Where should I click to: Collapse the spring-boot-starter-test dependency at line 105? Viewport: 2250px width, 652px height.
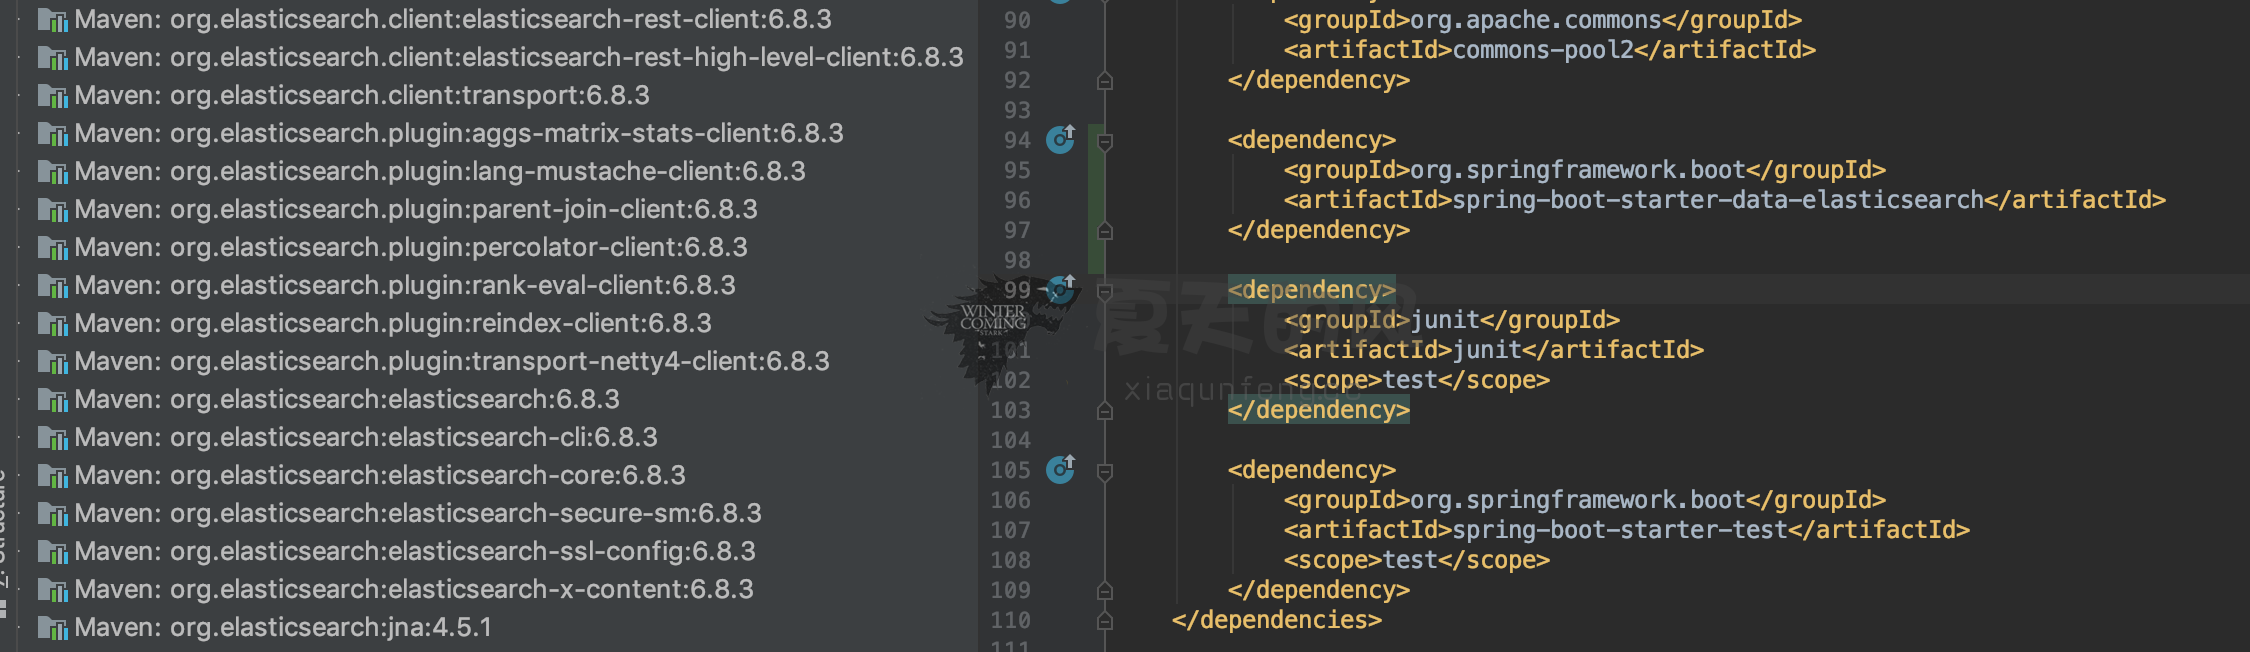pyautogui.click(x=1105, y=471)
